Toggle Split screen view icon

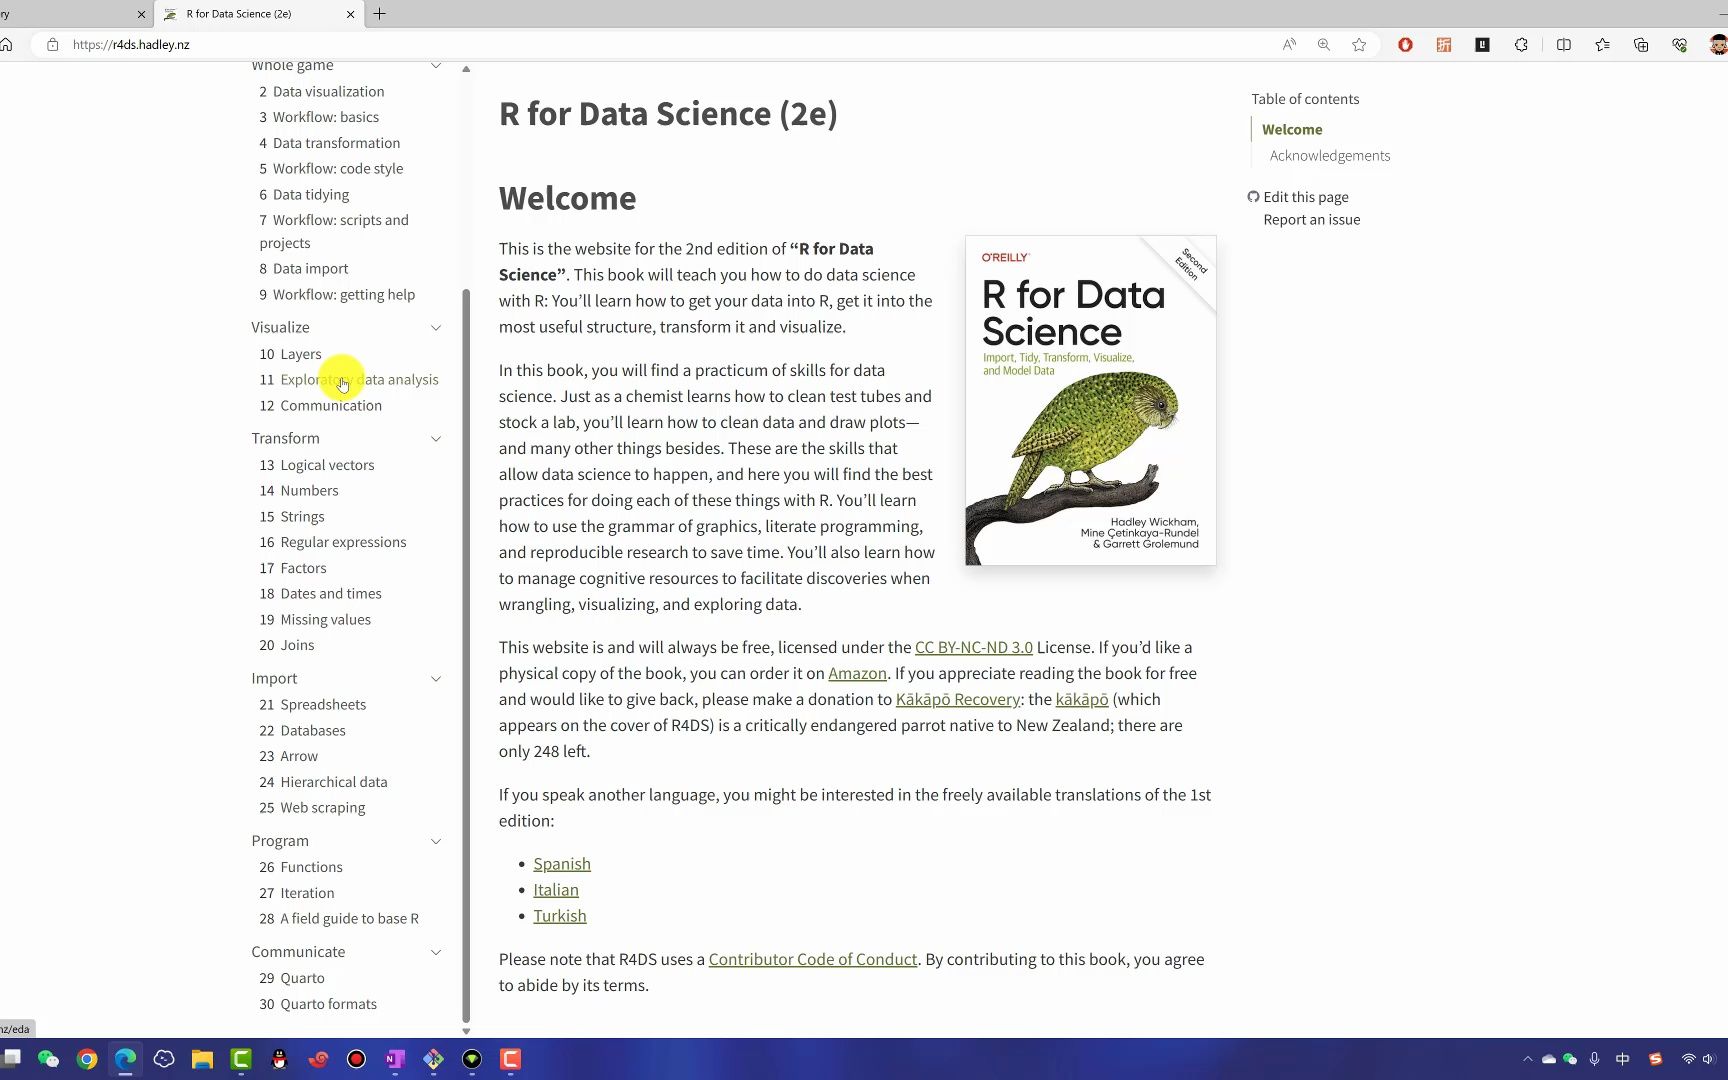pos(1564,45)
